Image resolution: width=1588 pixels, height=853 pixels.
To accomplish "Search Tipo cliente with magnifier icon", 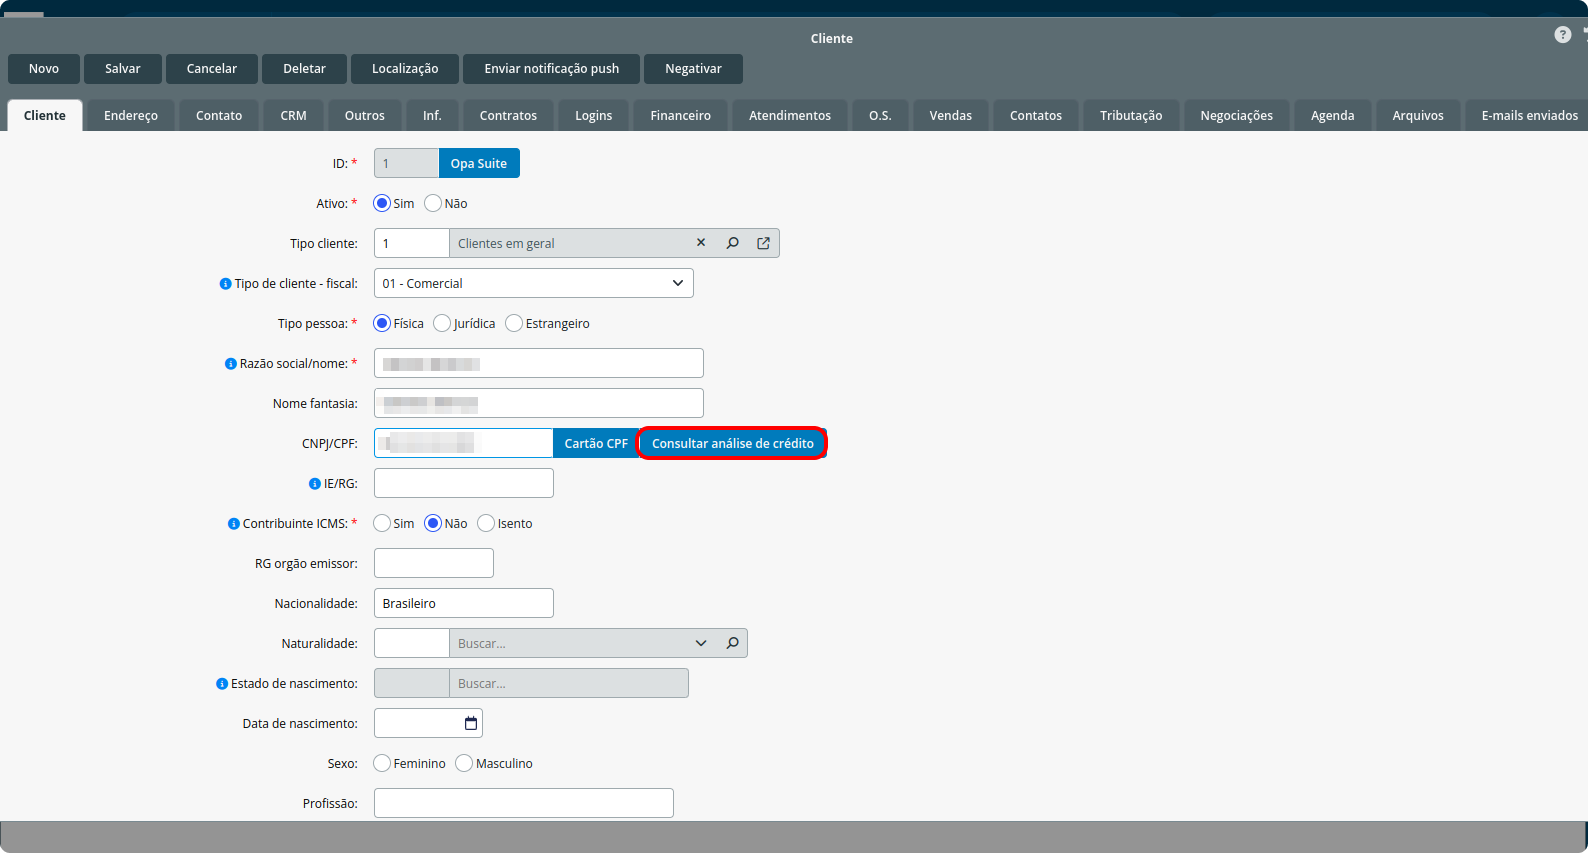I will pos(733,243).
